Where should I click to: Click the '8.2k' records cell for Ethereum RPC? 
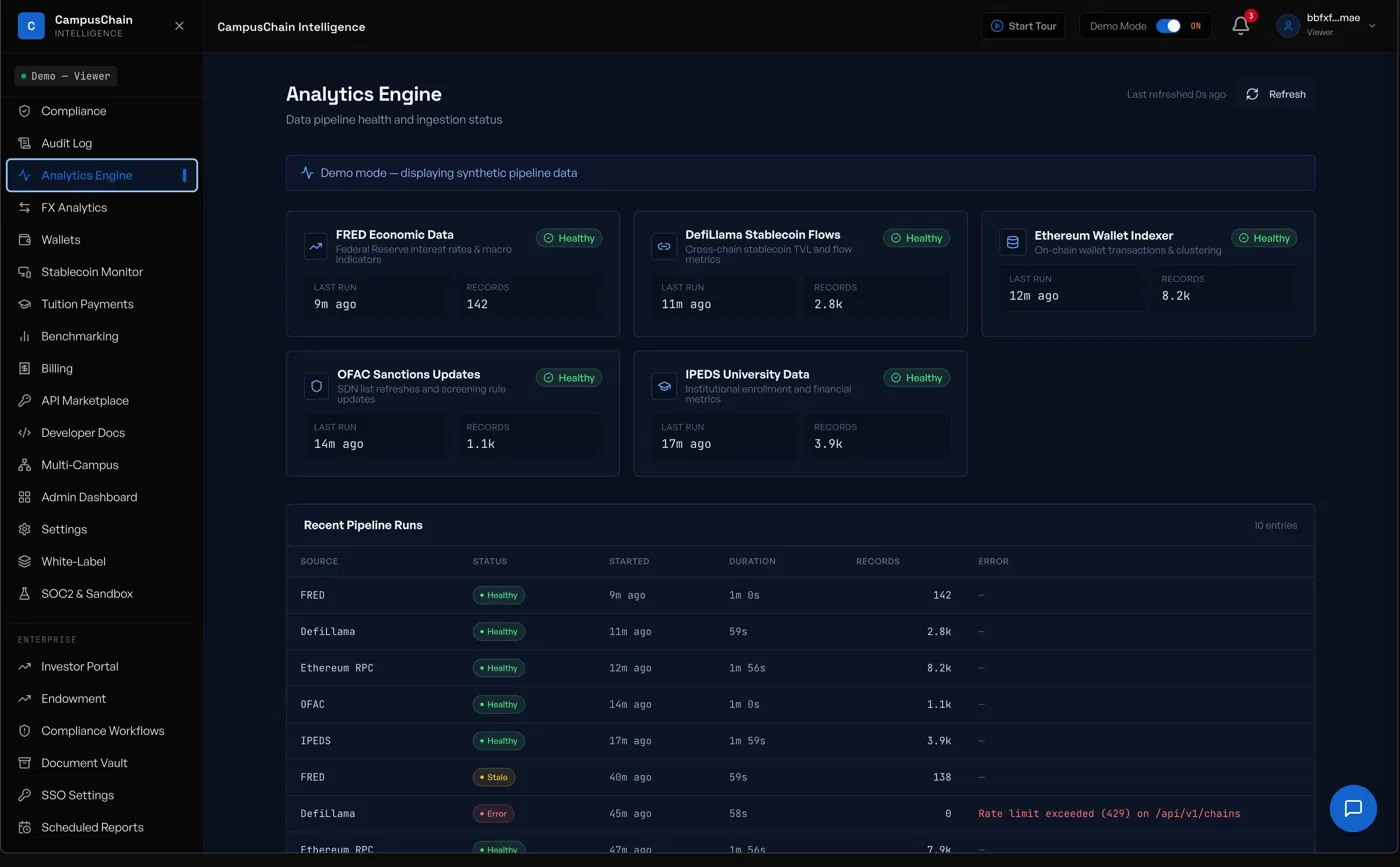pyautogui.click(x=938, y=668)
